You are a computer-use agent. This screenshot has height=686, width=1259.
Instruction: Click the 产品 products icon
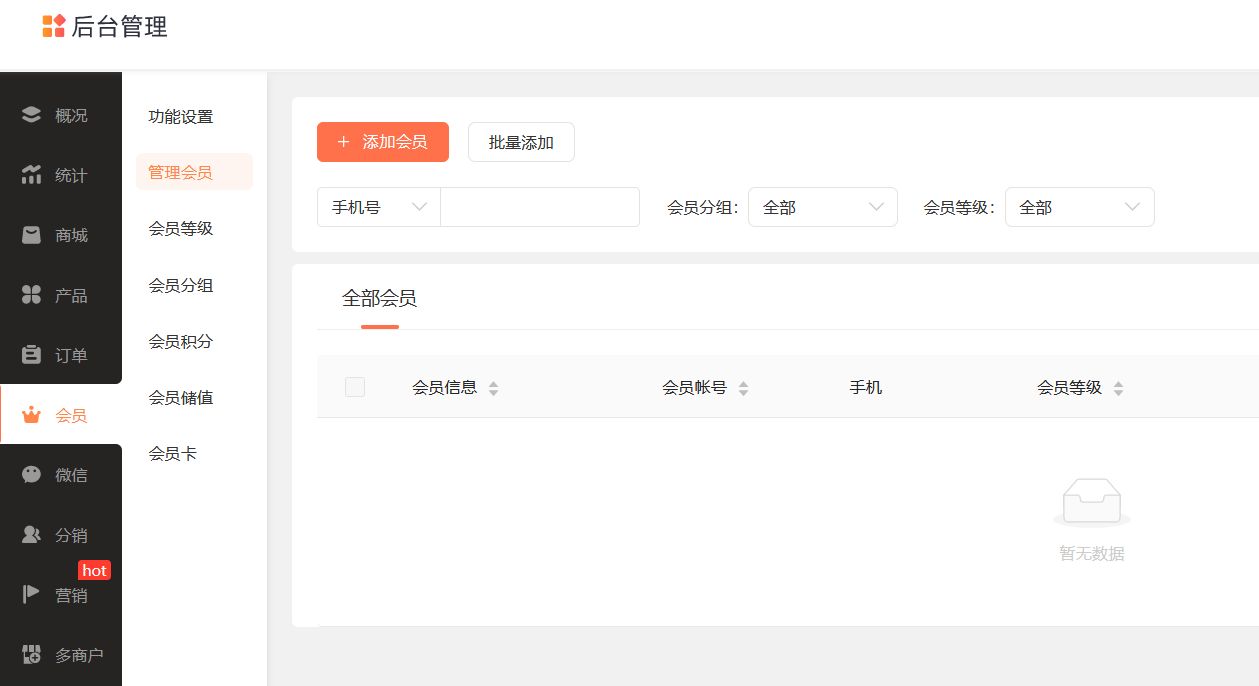click(61, 294)
